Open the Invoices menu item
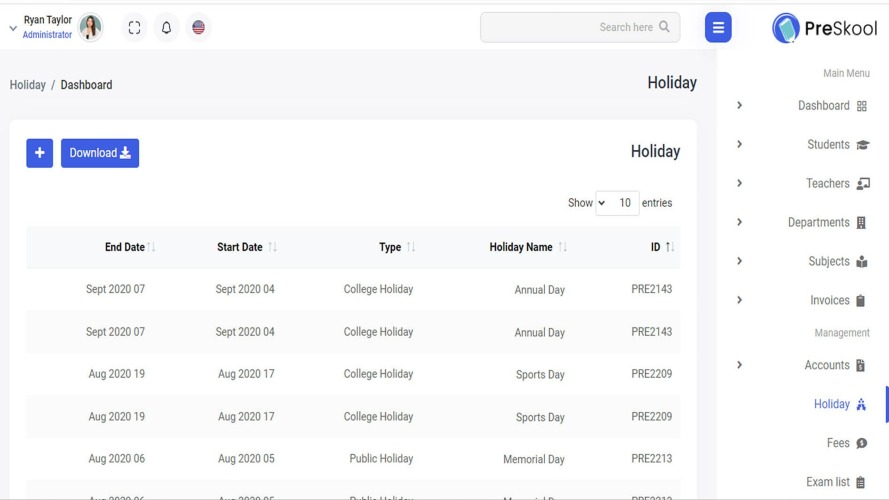 [x=830, y=300]
